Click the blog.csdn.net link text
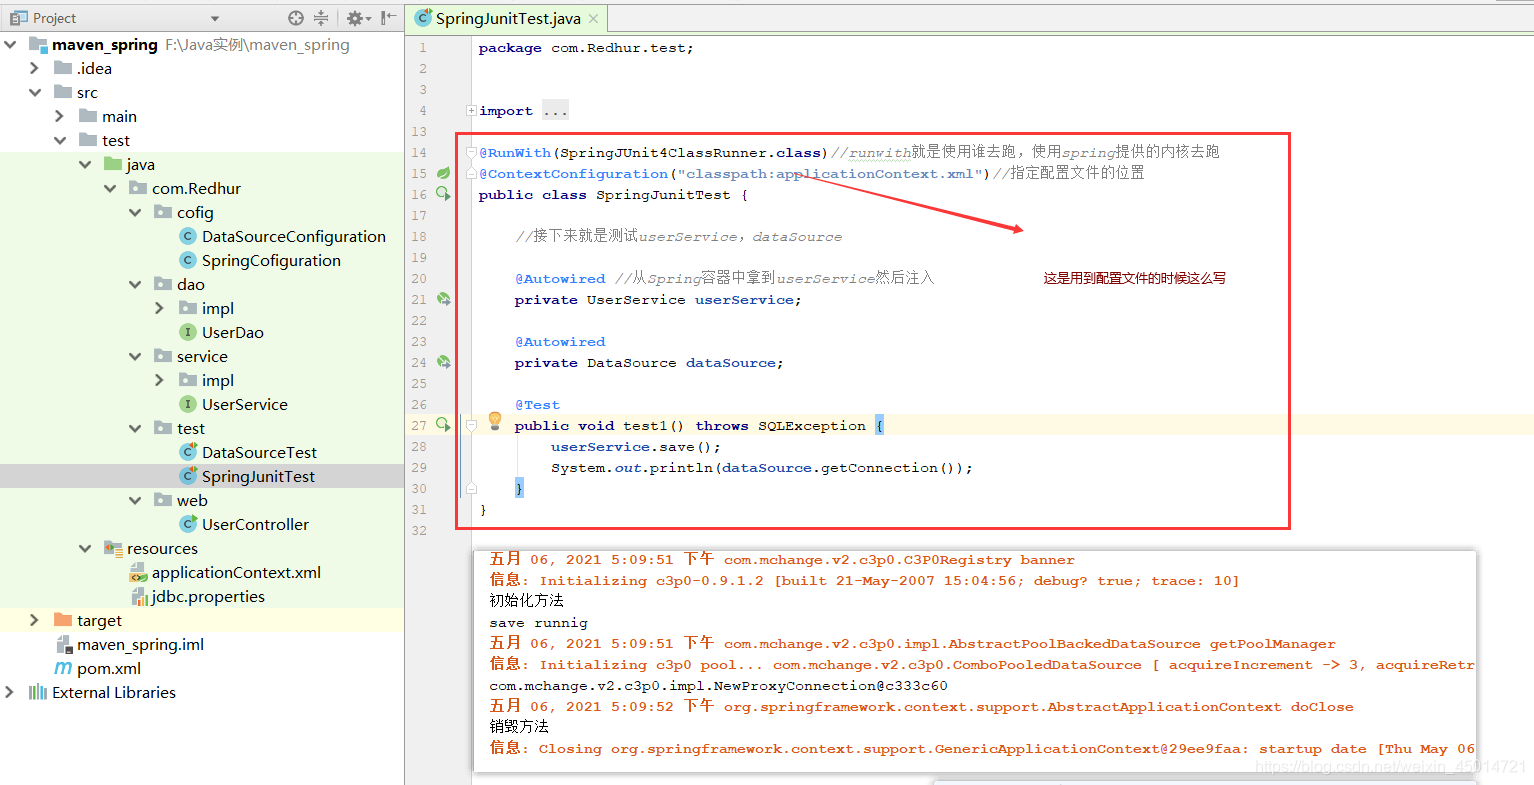Image resolution: width=1534 pixels, height=785 pixels. pos(1390,767)
